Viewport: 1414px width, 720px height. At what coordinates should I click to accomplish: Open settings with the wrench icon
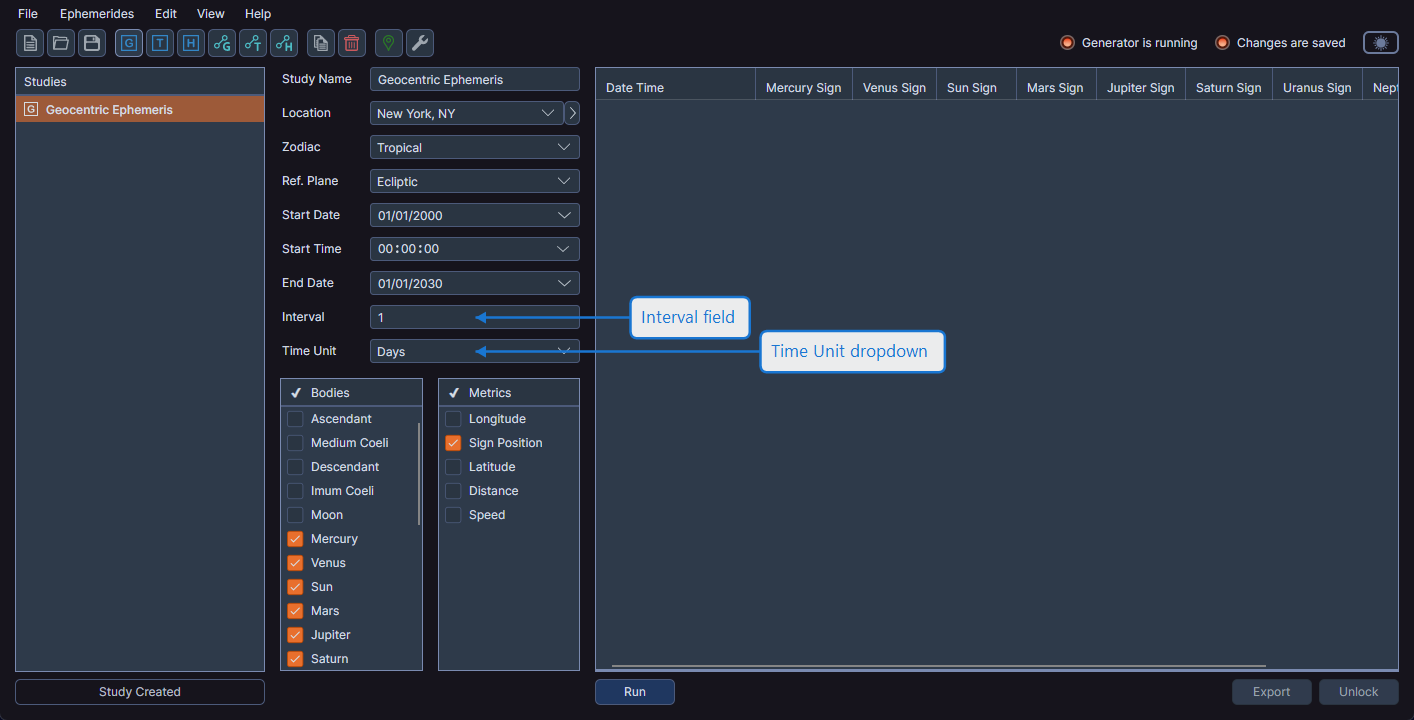click(x=420, y=43)
